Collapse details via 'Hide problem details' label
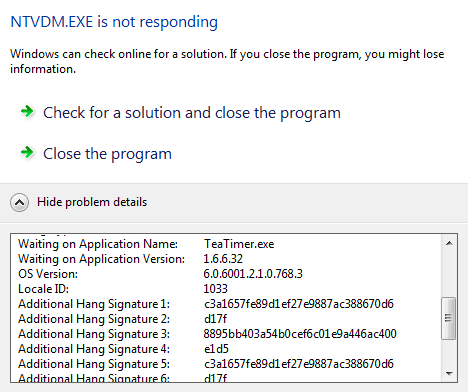 click(92, 202)
